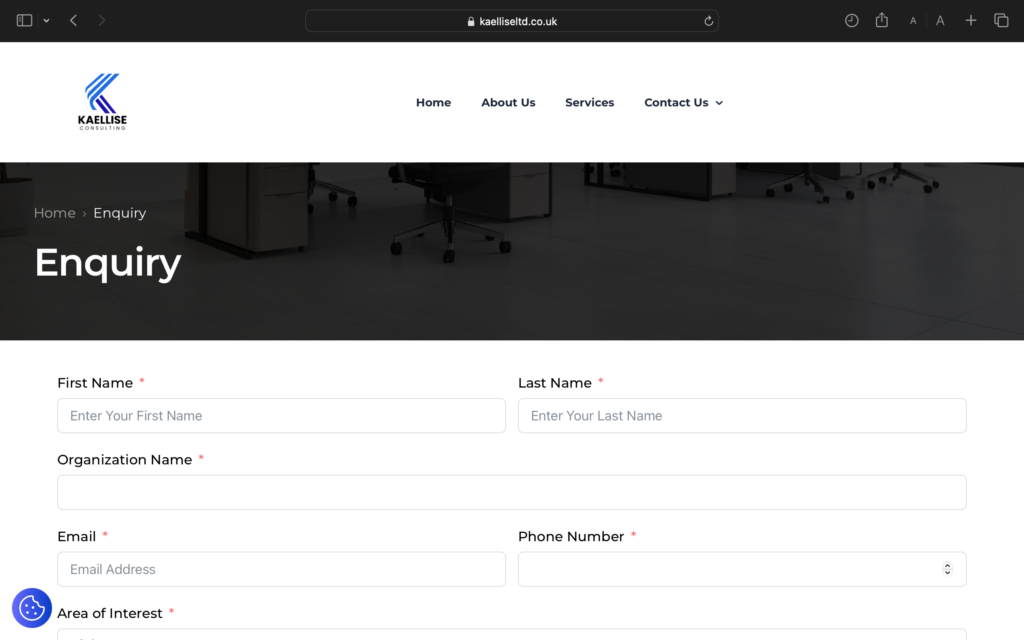The height and width of the screenshot is (640, 1024).
Task: Click the Phone Number stepper control
Action: (x=947, y=568)
